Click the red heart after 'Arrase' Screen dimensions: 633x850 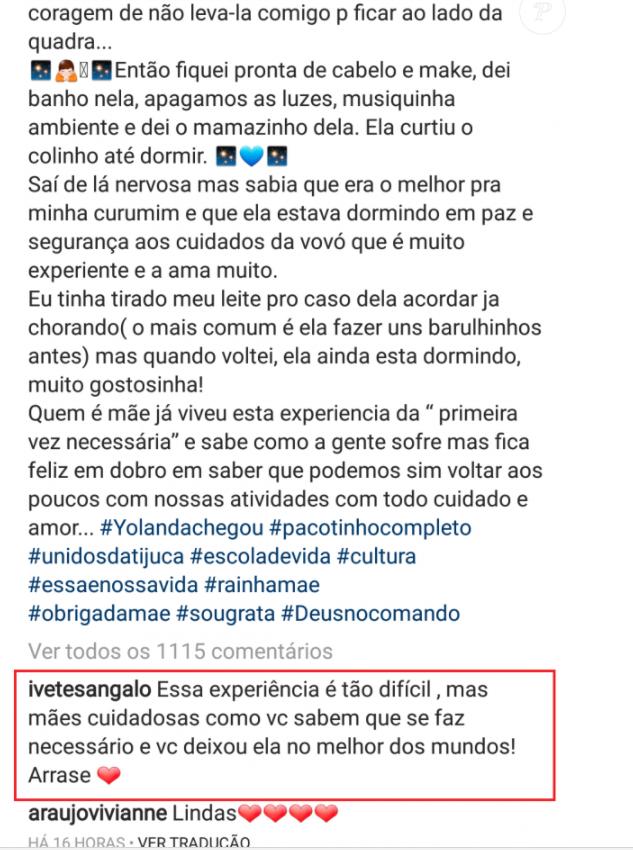point(106,775)
